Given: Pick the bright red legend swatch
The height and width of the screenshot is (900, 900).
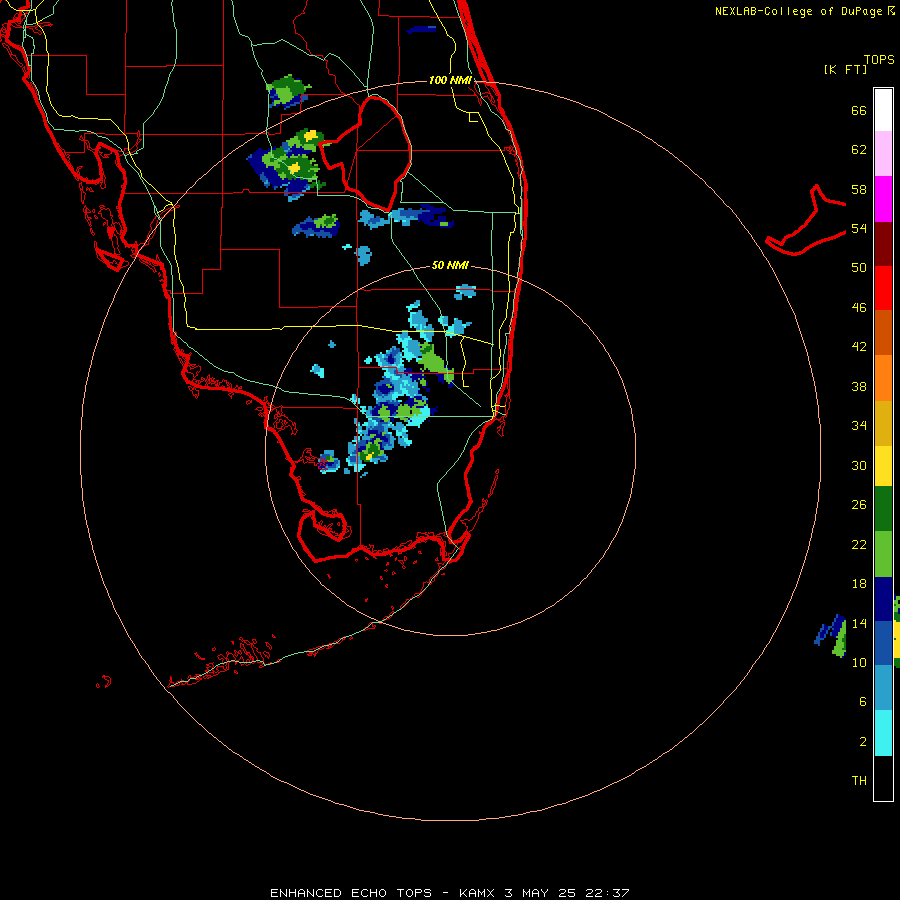Looking at the screenshot, I should click(x=883, y=288).
